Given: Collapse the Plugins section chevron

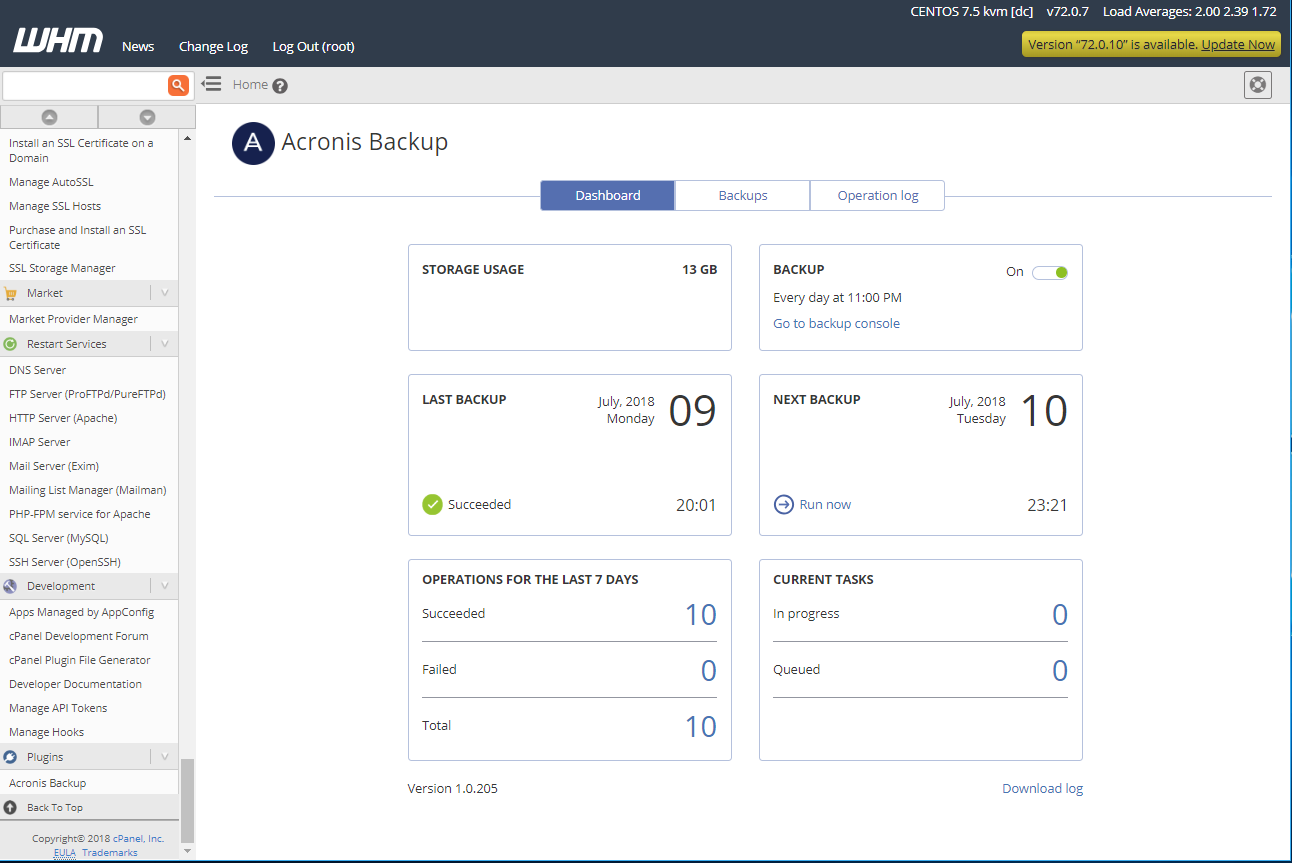Looking at the screenshot, I should [x=164, y=757].
